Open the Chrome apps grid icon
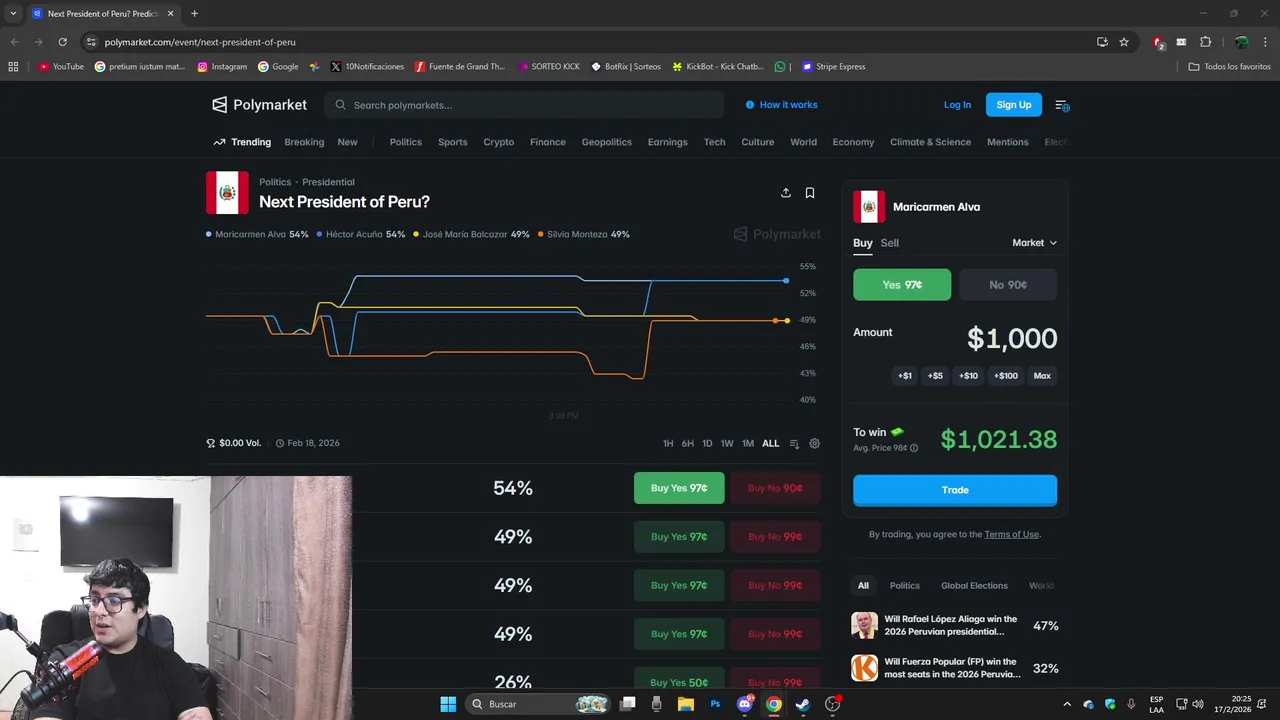The height and width of the screenshot is (720, 1280). click(13, 67)
